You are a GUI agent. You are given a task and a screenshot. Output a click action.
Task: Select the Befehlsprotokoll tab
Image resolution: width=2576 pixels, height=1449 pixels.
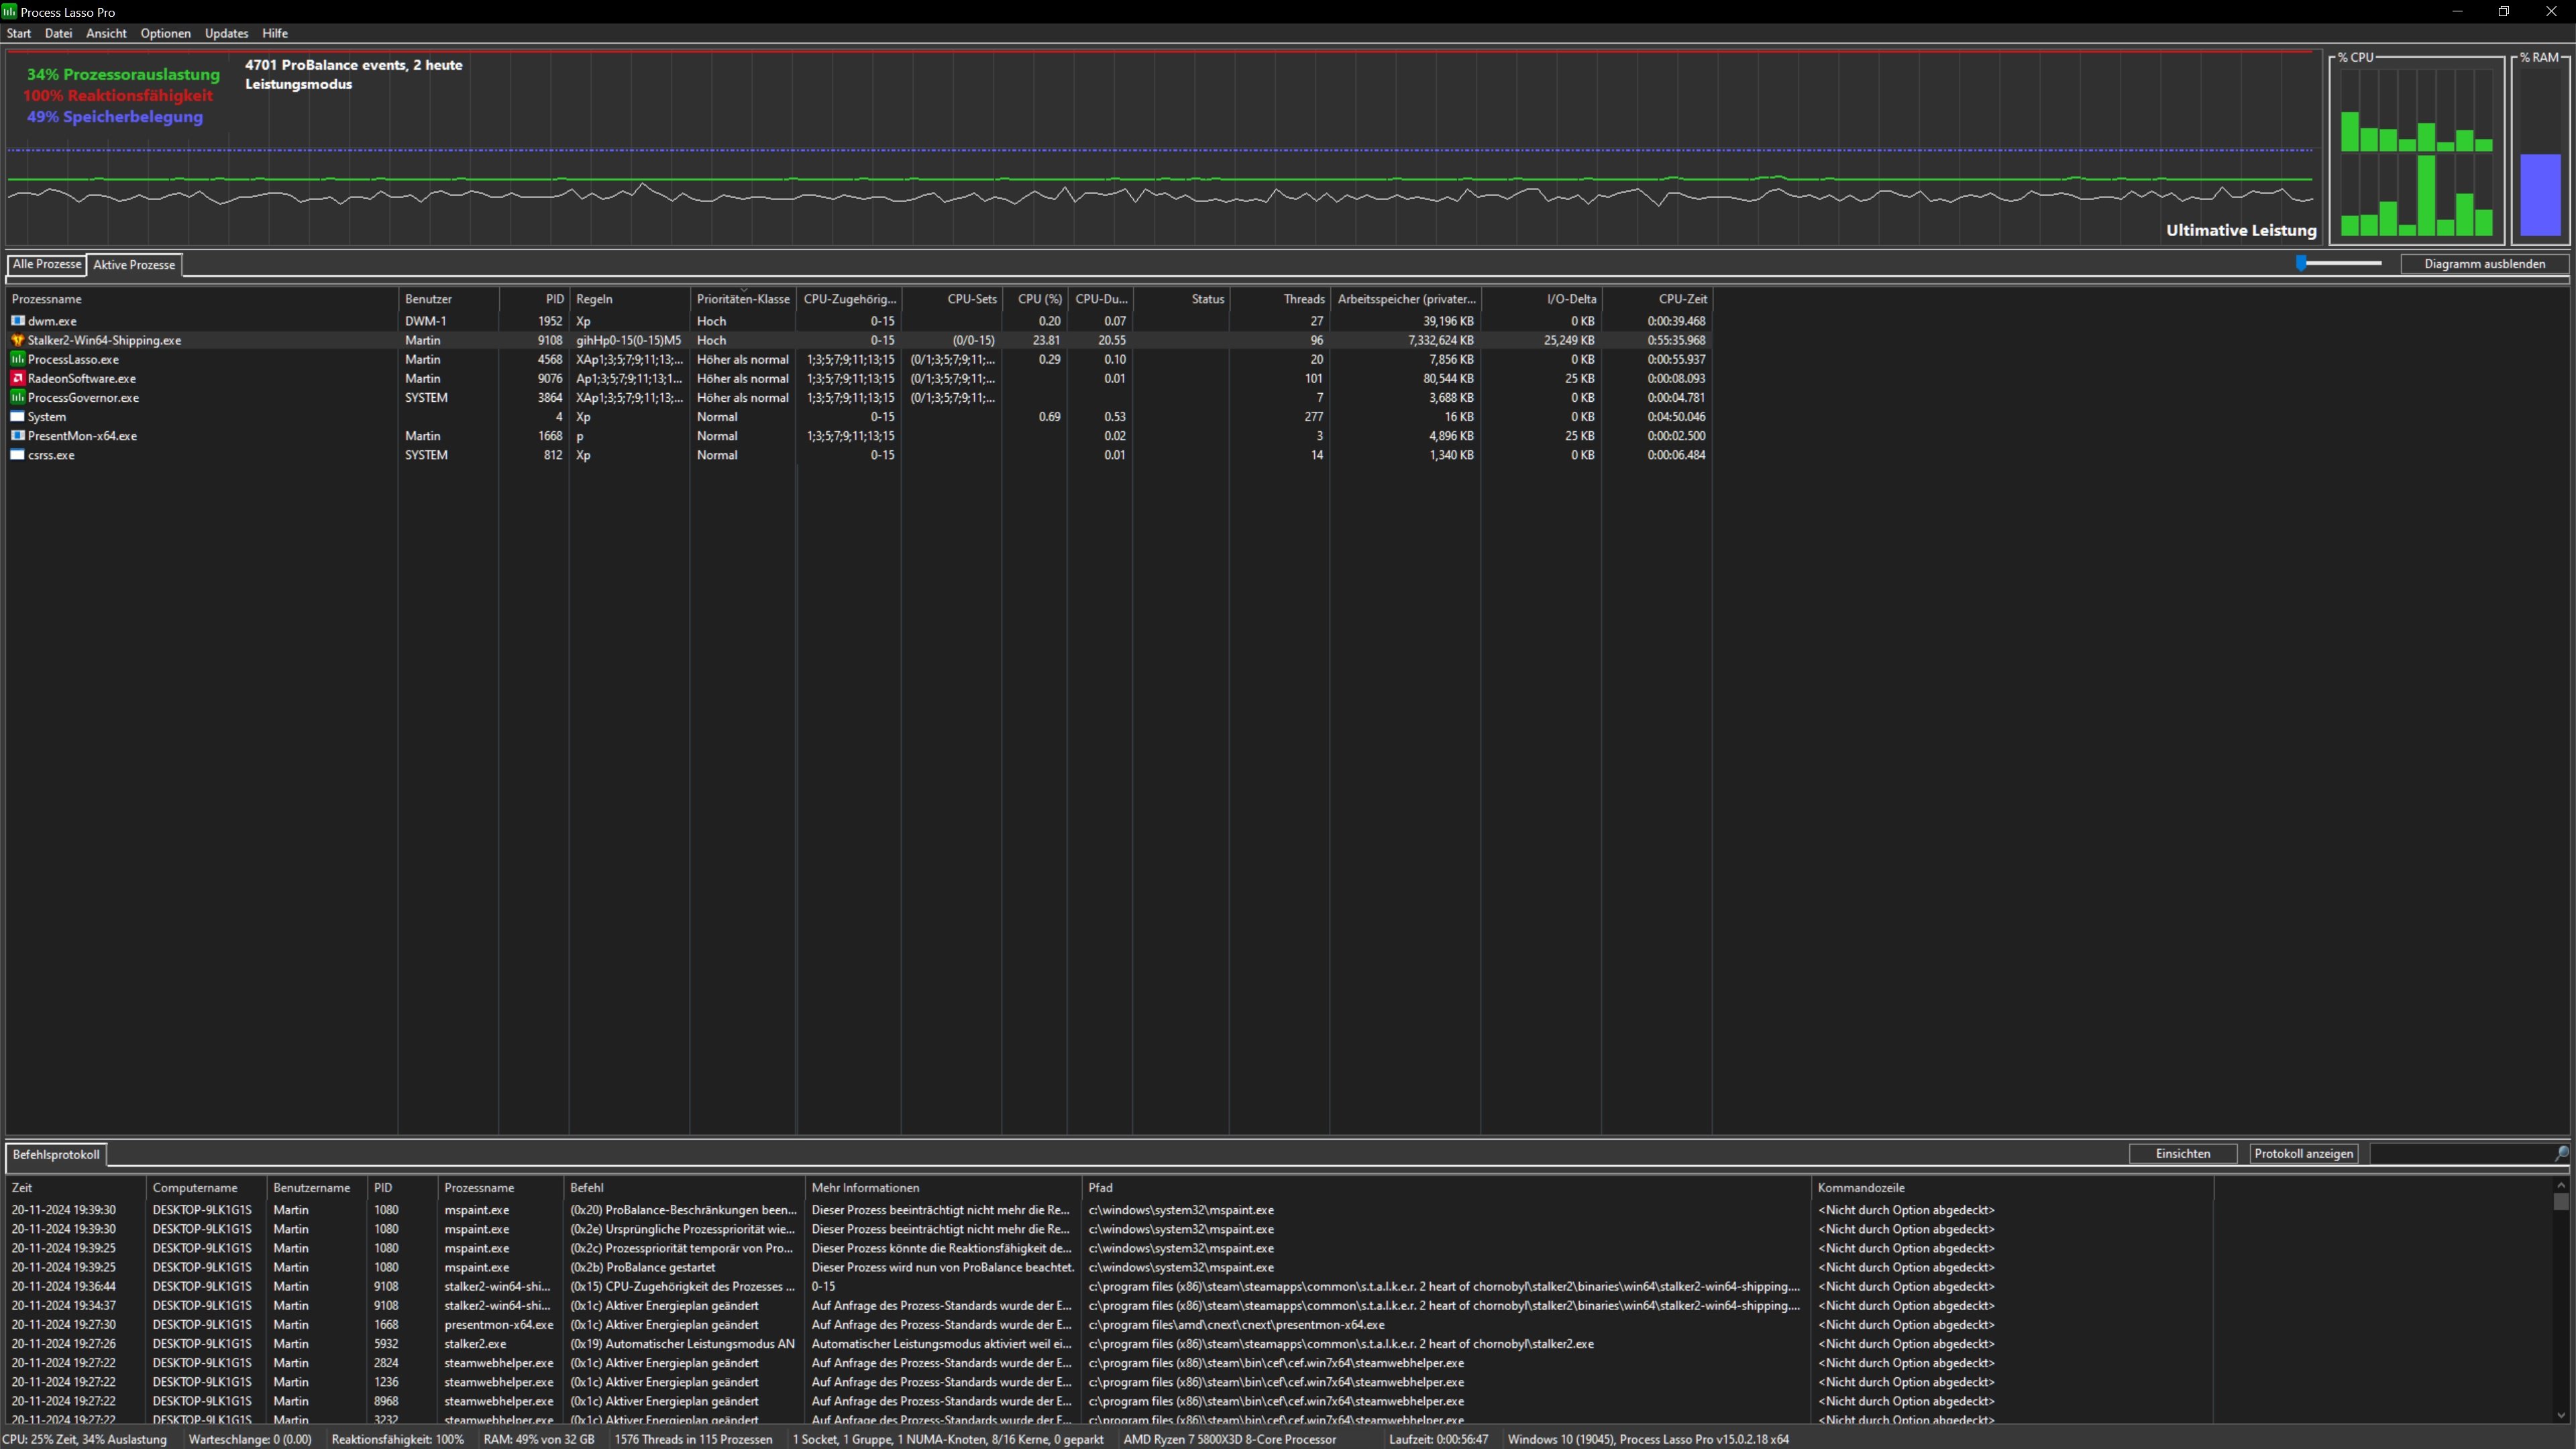[x=55, y=1154]
